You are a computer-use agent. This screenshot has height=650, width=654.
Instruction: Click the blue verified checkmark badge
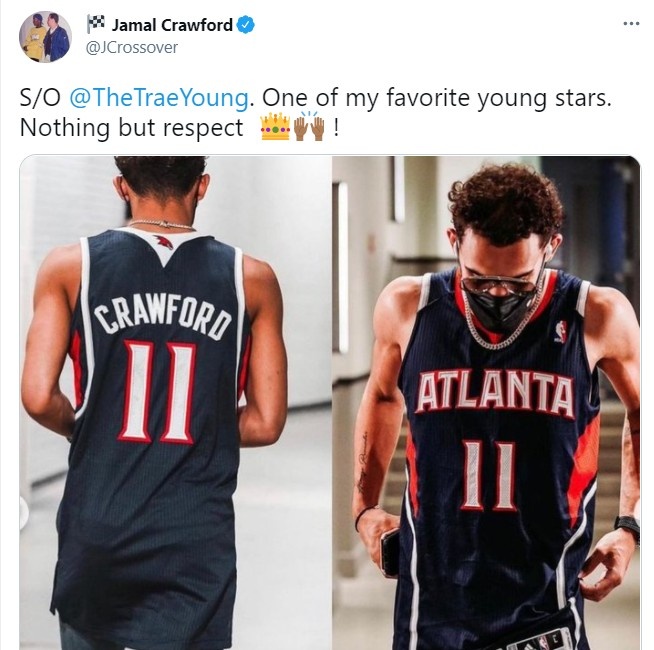(246, 25)
